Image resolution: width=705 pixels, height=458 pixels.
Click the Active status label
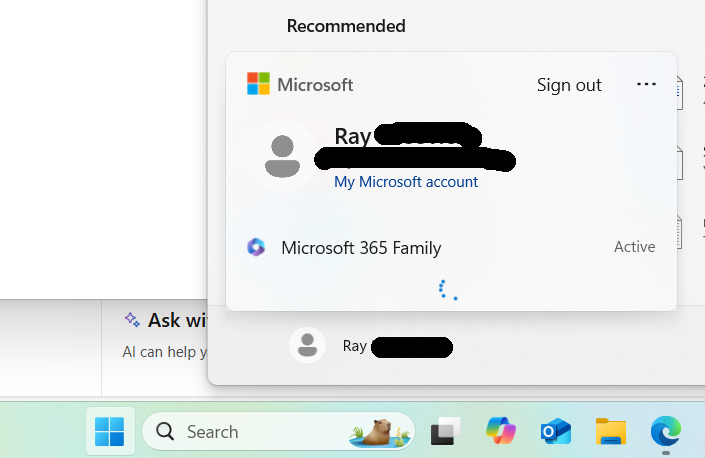635,247
